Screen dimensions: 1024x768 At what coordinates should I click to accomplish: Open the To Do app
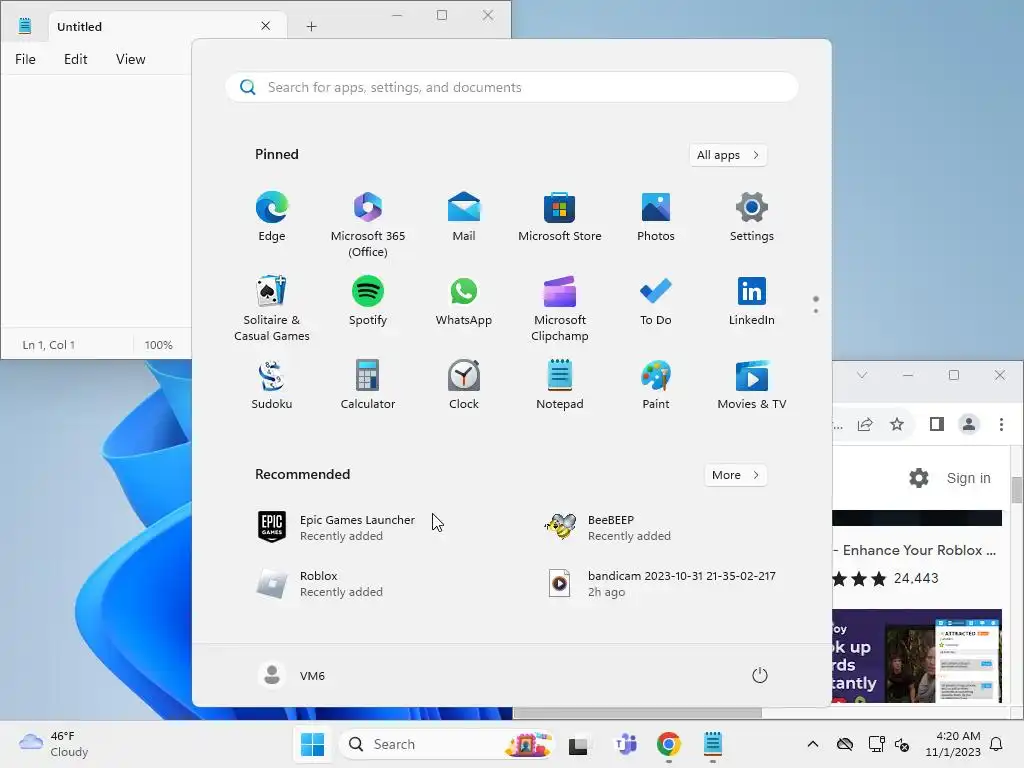(x=656, y=301)
